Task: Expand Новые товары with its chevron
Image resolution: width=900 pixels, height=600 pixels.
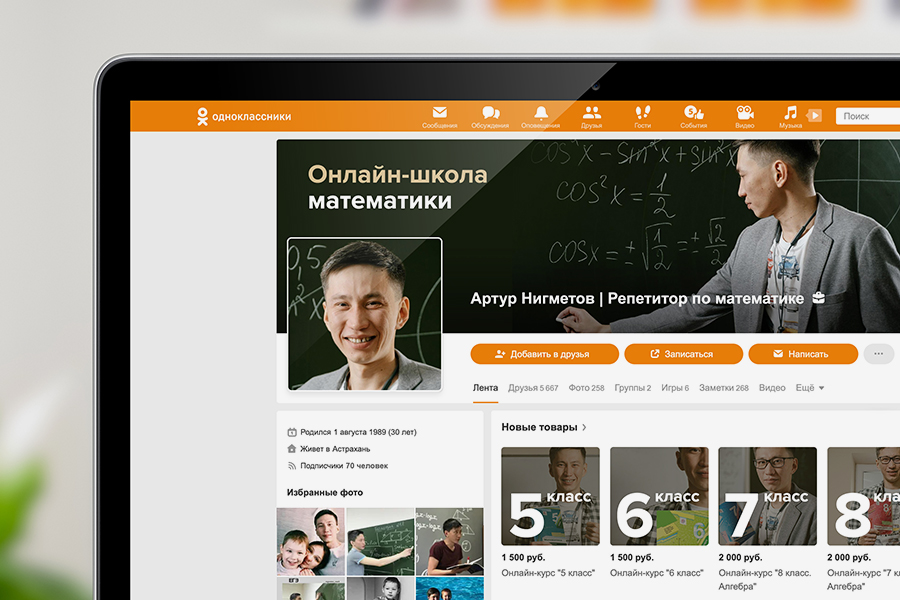Action: [584, 428]
